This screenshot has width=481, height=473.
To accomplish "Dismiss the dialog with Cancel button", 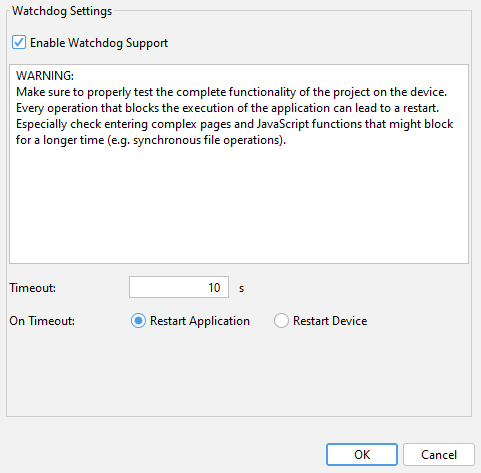I will tap(439, 454).
